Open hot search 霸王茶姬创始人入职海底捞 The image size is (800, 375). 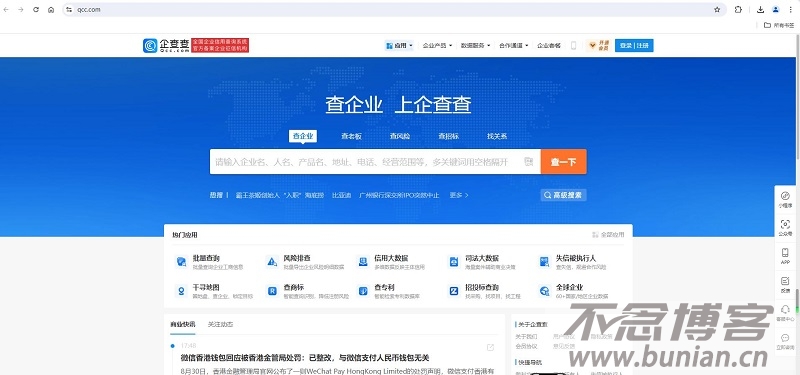280,195
